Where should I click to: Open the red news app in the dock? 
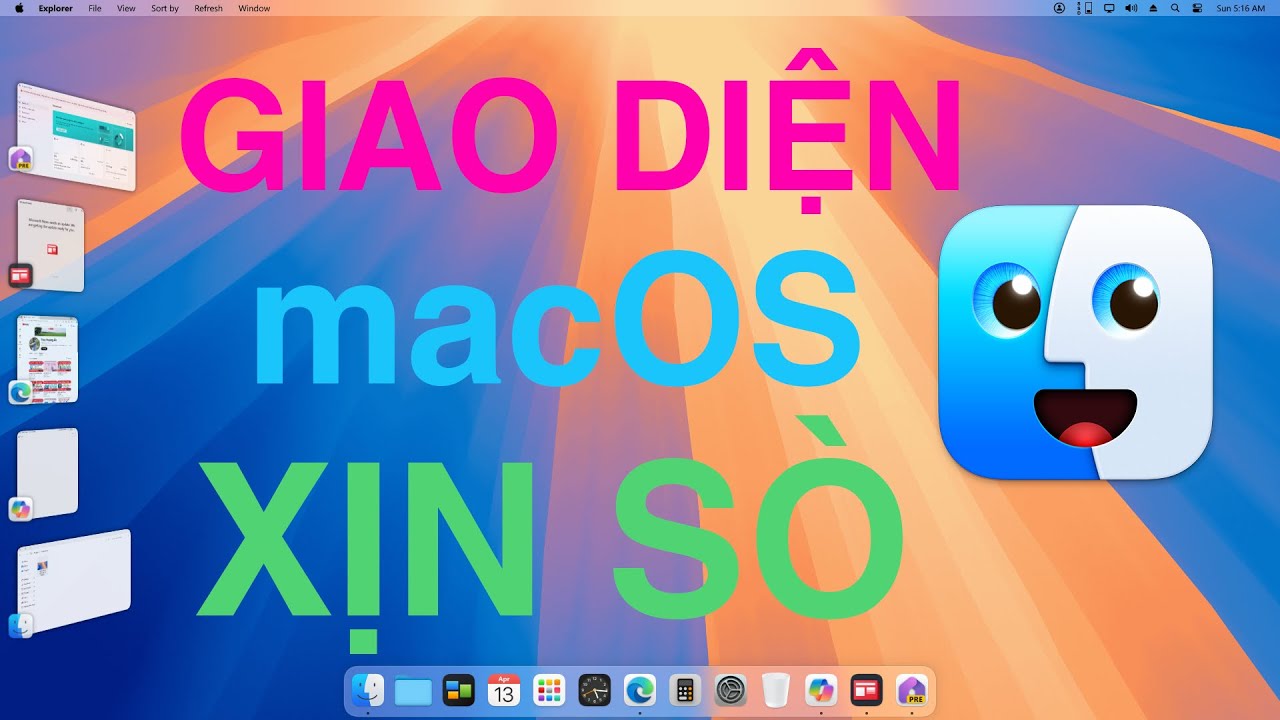point(866,690)
